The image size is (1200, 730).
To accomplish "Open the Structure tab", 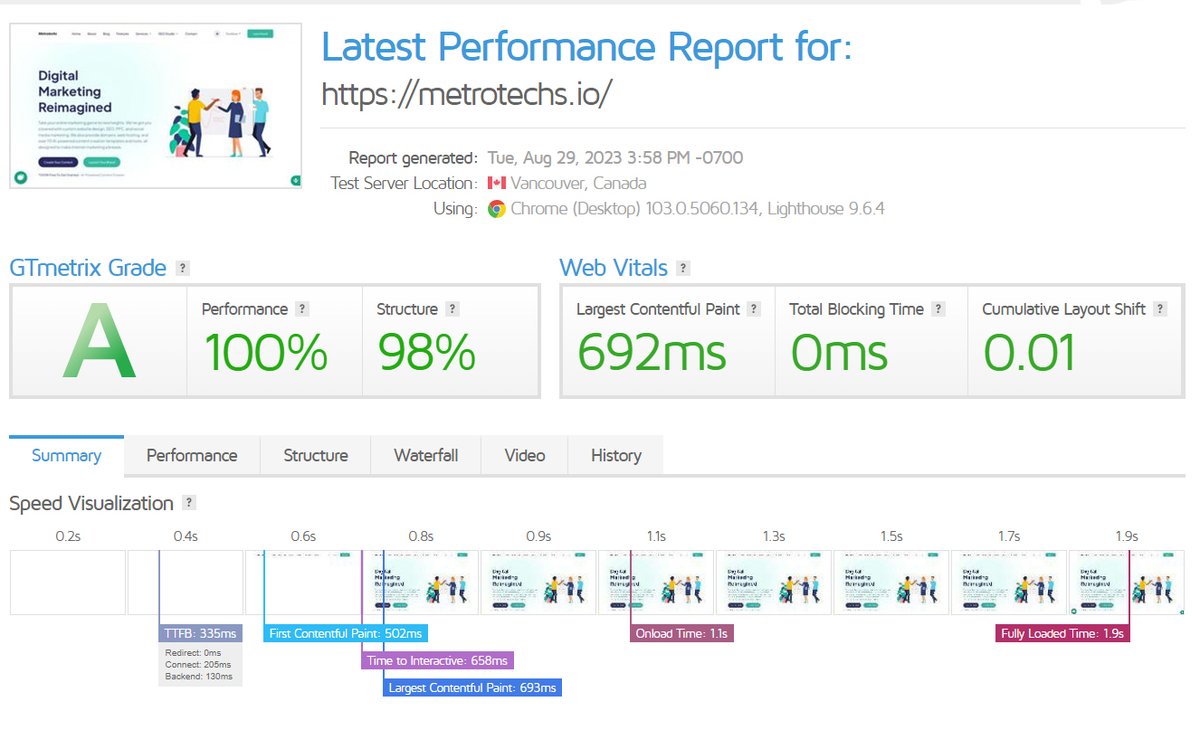I will [x=315, y=455].
